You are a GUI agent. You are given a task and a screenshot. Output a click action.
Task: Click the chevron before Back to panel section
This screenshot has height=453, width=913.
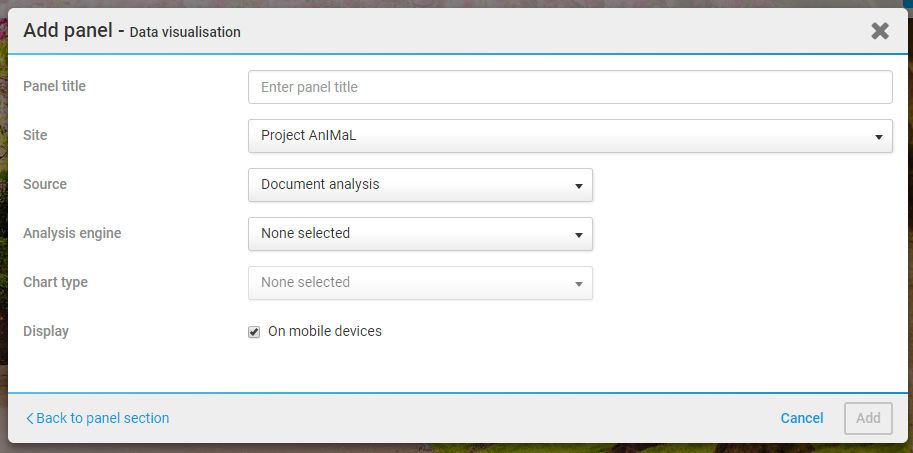29,418
